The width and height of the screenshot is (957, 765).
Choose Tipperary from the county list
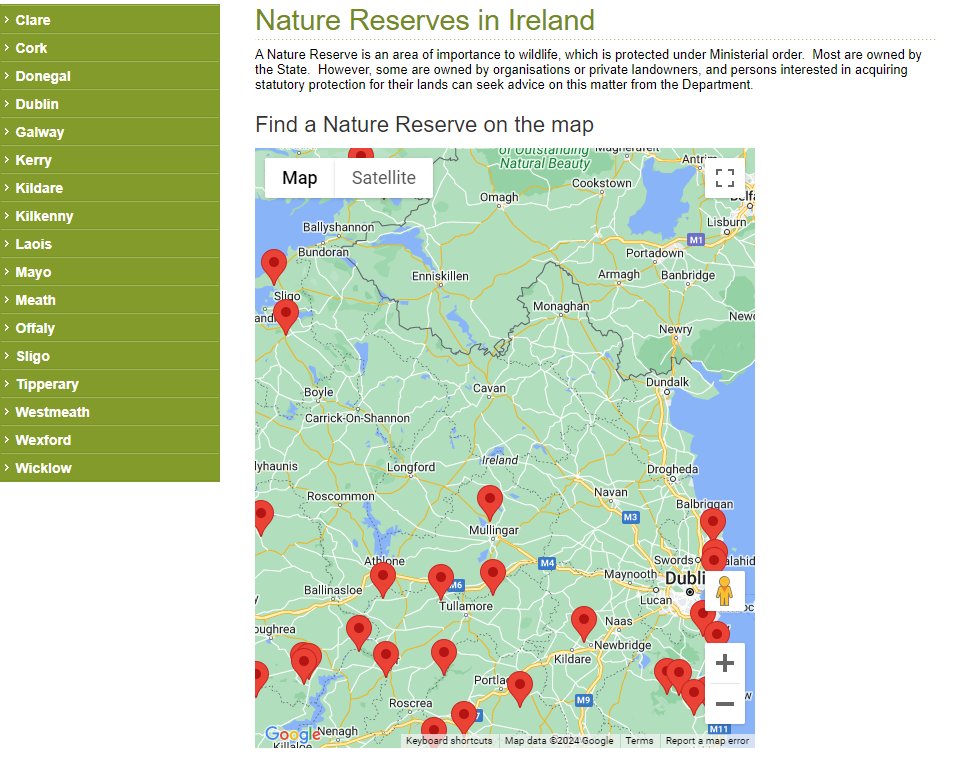110,385
